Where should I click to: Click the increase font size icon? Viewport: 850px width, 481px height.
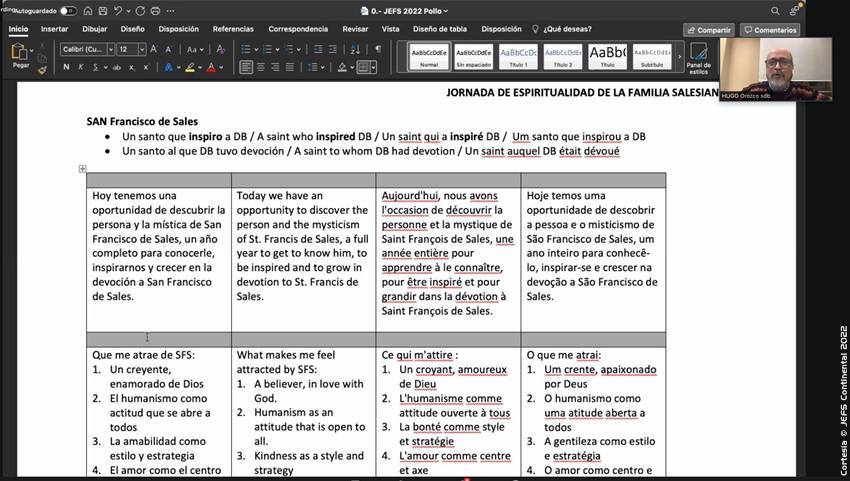pyautogui.click(x=154, y=49)
